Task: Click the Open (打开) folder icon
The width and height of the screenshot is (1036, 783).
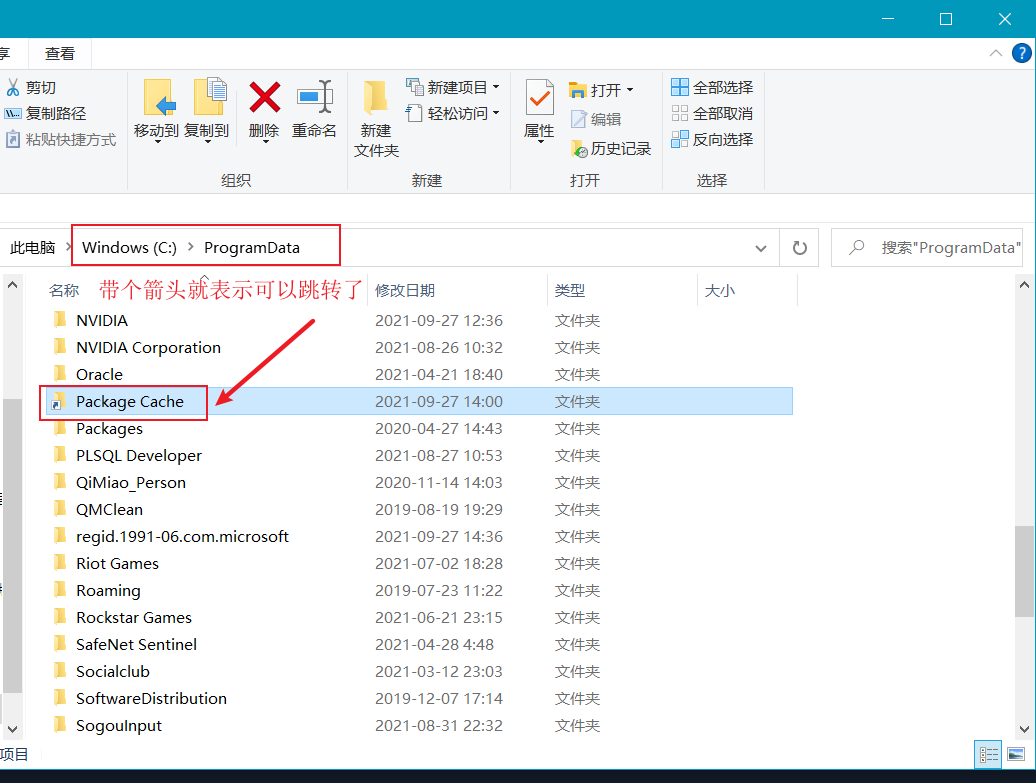Action: [577, 89]
